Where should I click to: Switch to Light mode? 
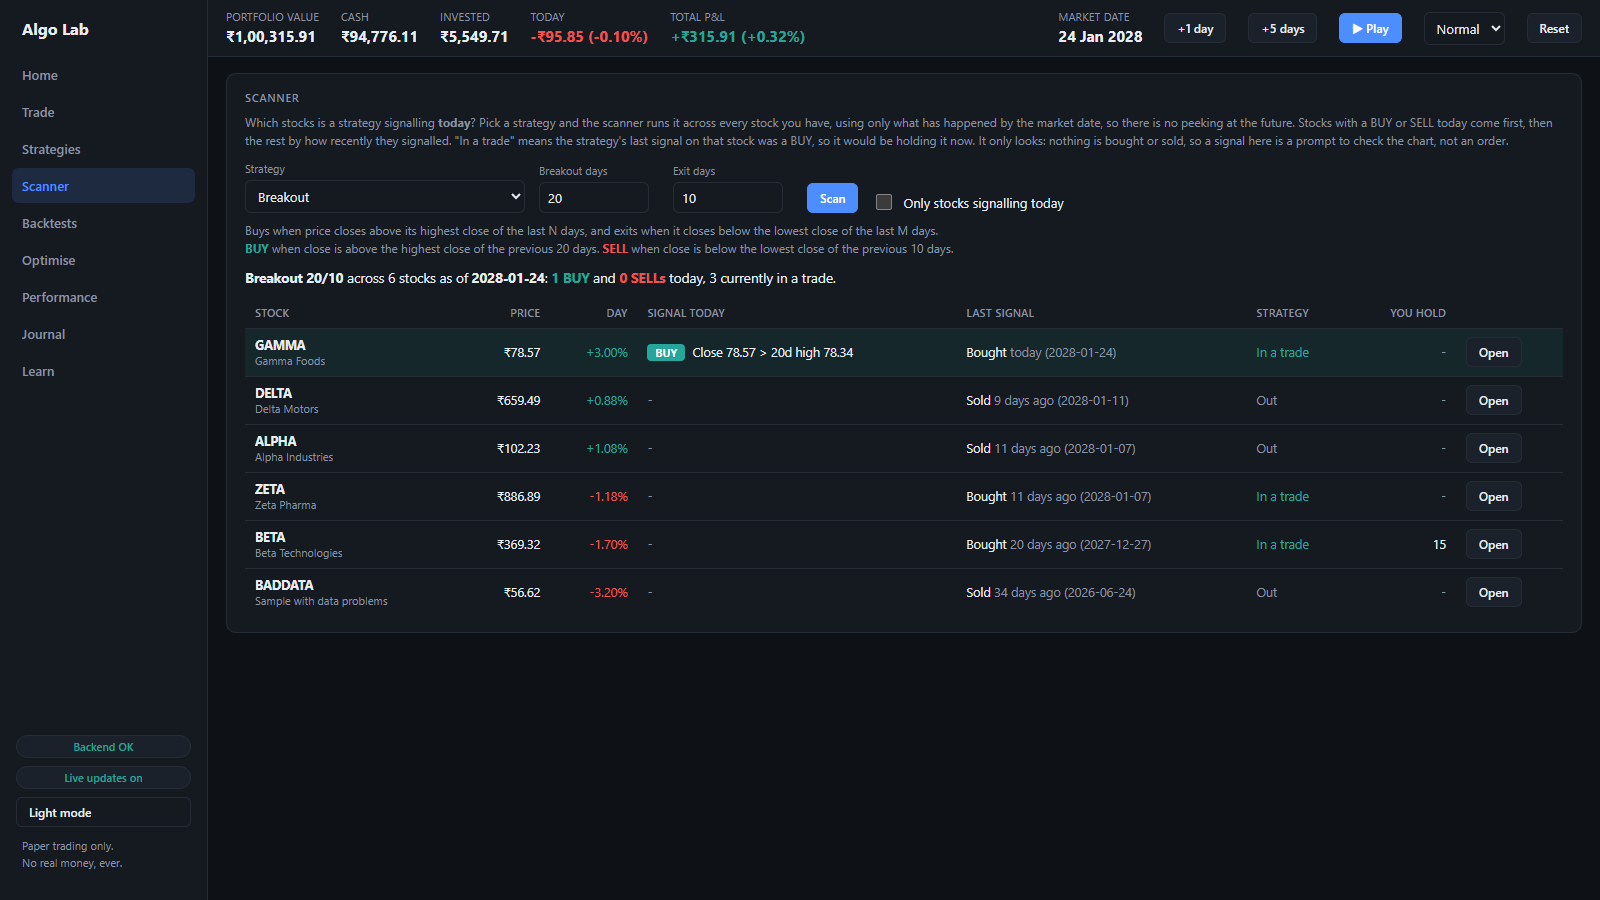[103, 812]
